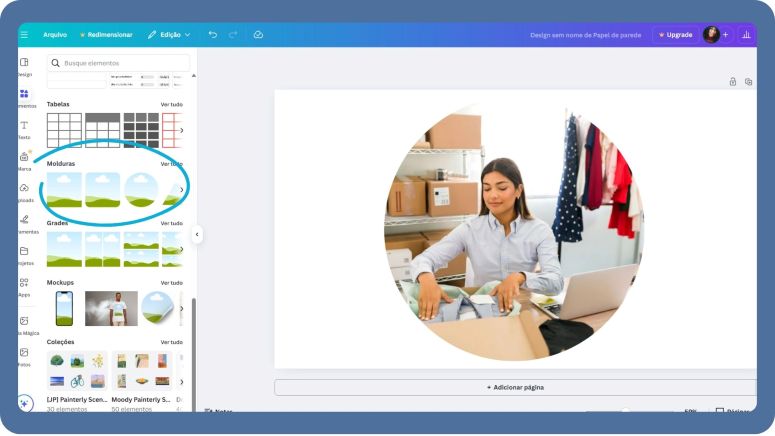Click the lock page icon above canvas
The width and height of the screenshot is (775, 436).
[732, 82]
